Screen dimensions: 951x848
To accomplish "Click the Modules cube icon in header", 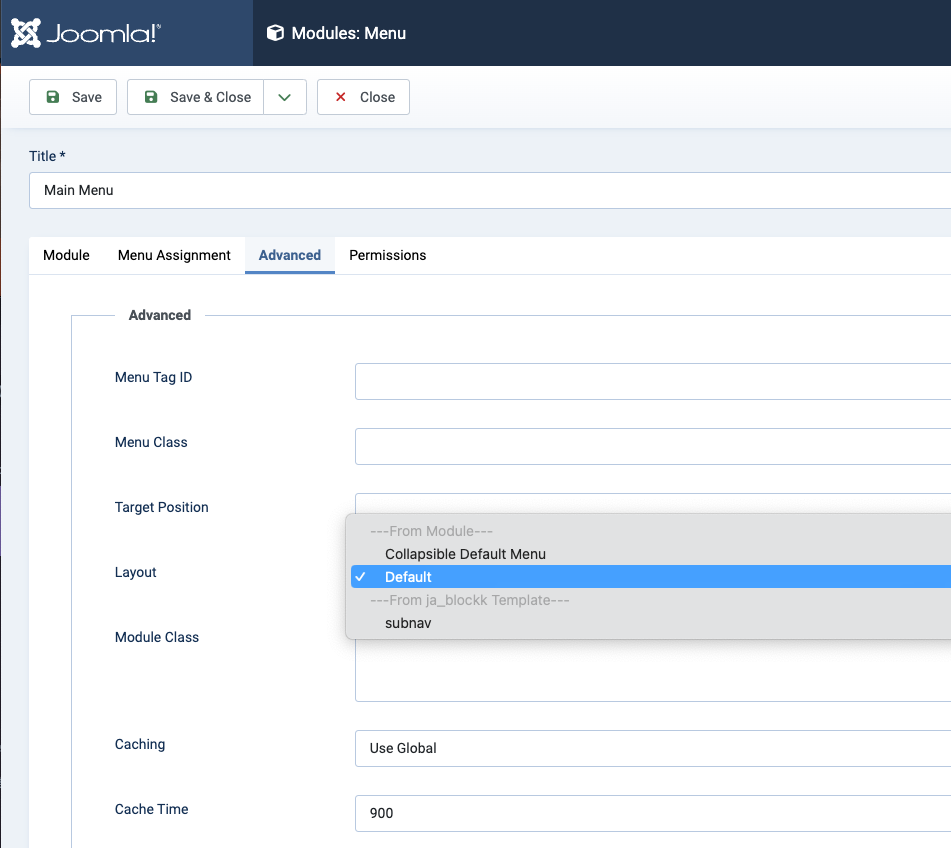I will (x=275, y=33).
